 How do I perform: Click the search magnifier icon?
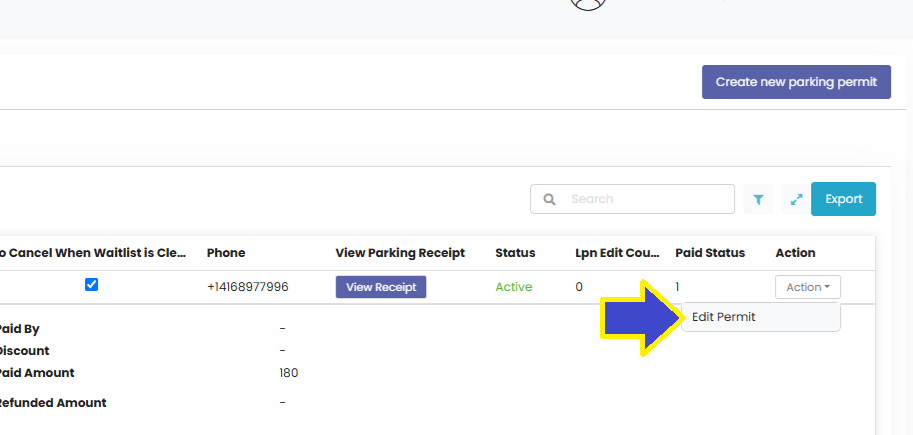click(549, 199)
